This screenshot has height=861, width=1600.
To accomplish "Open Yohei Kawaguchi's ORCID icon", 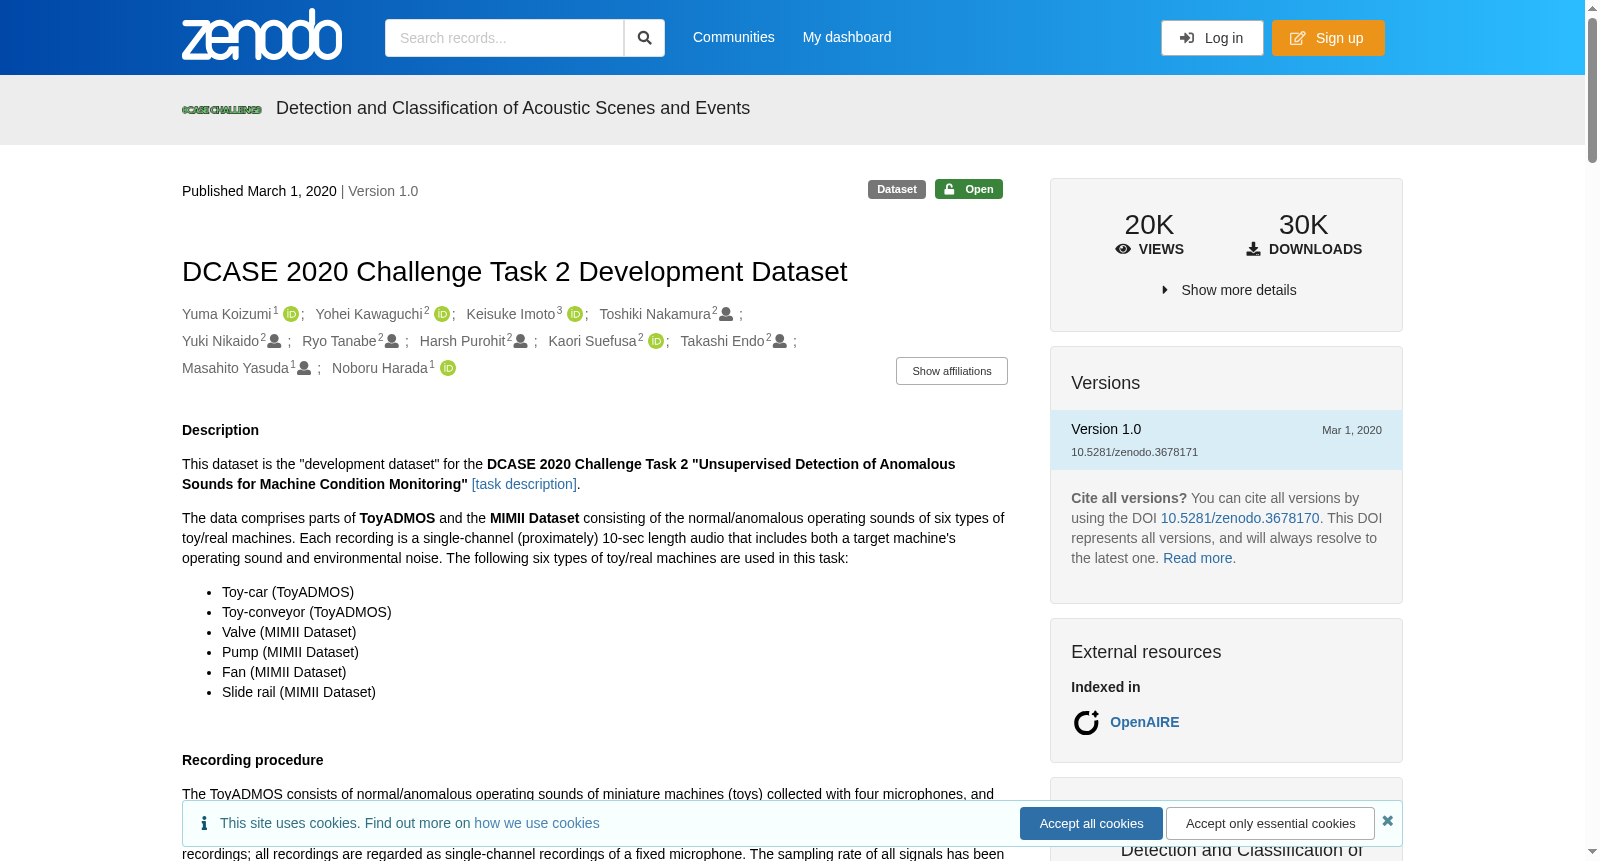I will pos(442,314).
